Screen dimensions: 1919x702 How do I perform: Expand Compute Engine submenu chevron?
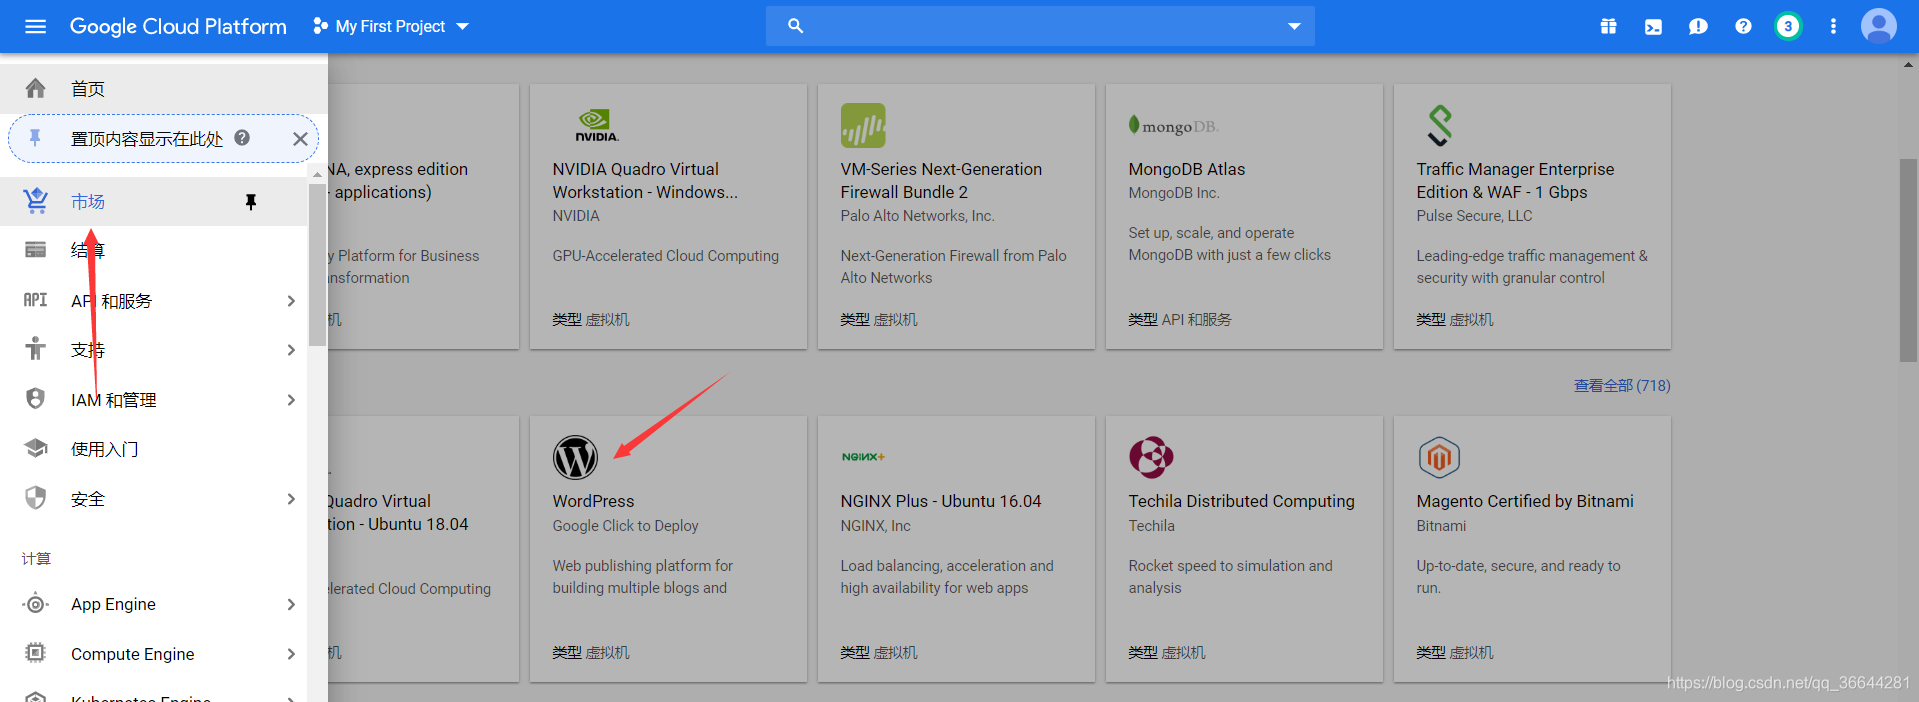pos(291,654)
